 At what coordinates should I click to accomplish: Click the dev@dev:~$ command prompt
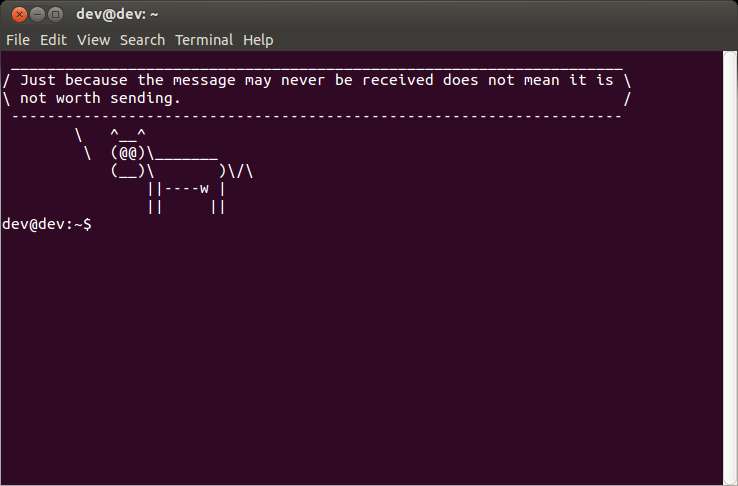[x=47, y=224]
